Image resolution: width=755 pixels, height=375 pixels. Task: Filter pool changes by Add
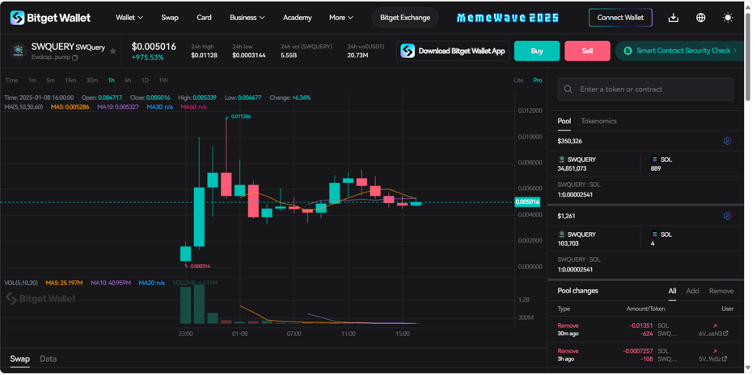pos(692,291)
